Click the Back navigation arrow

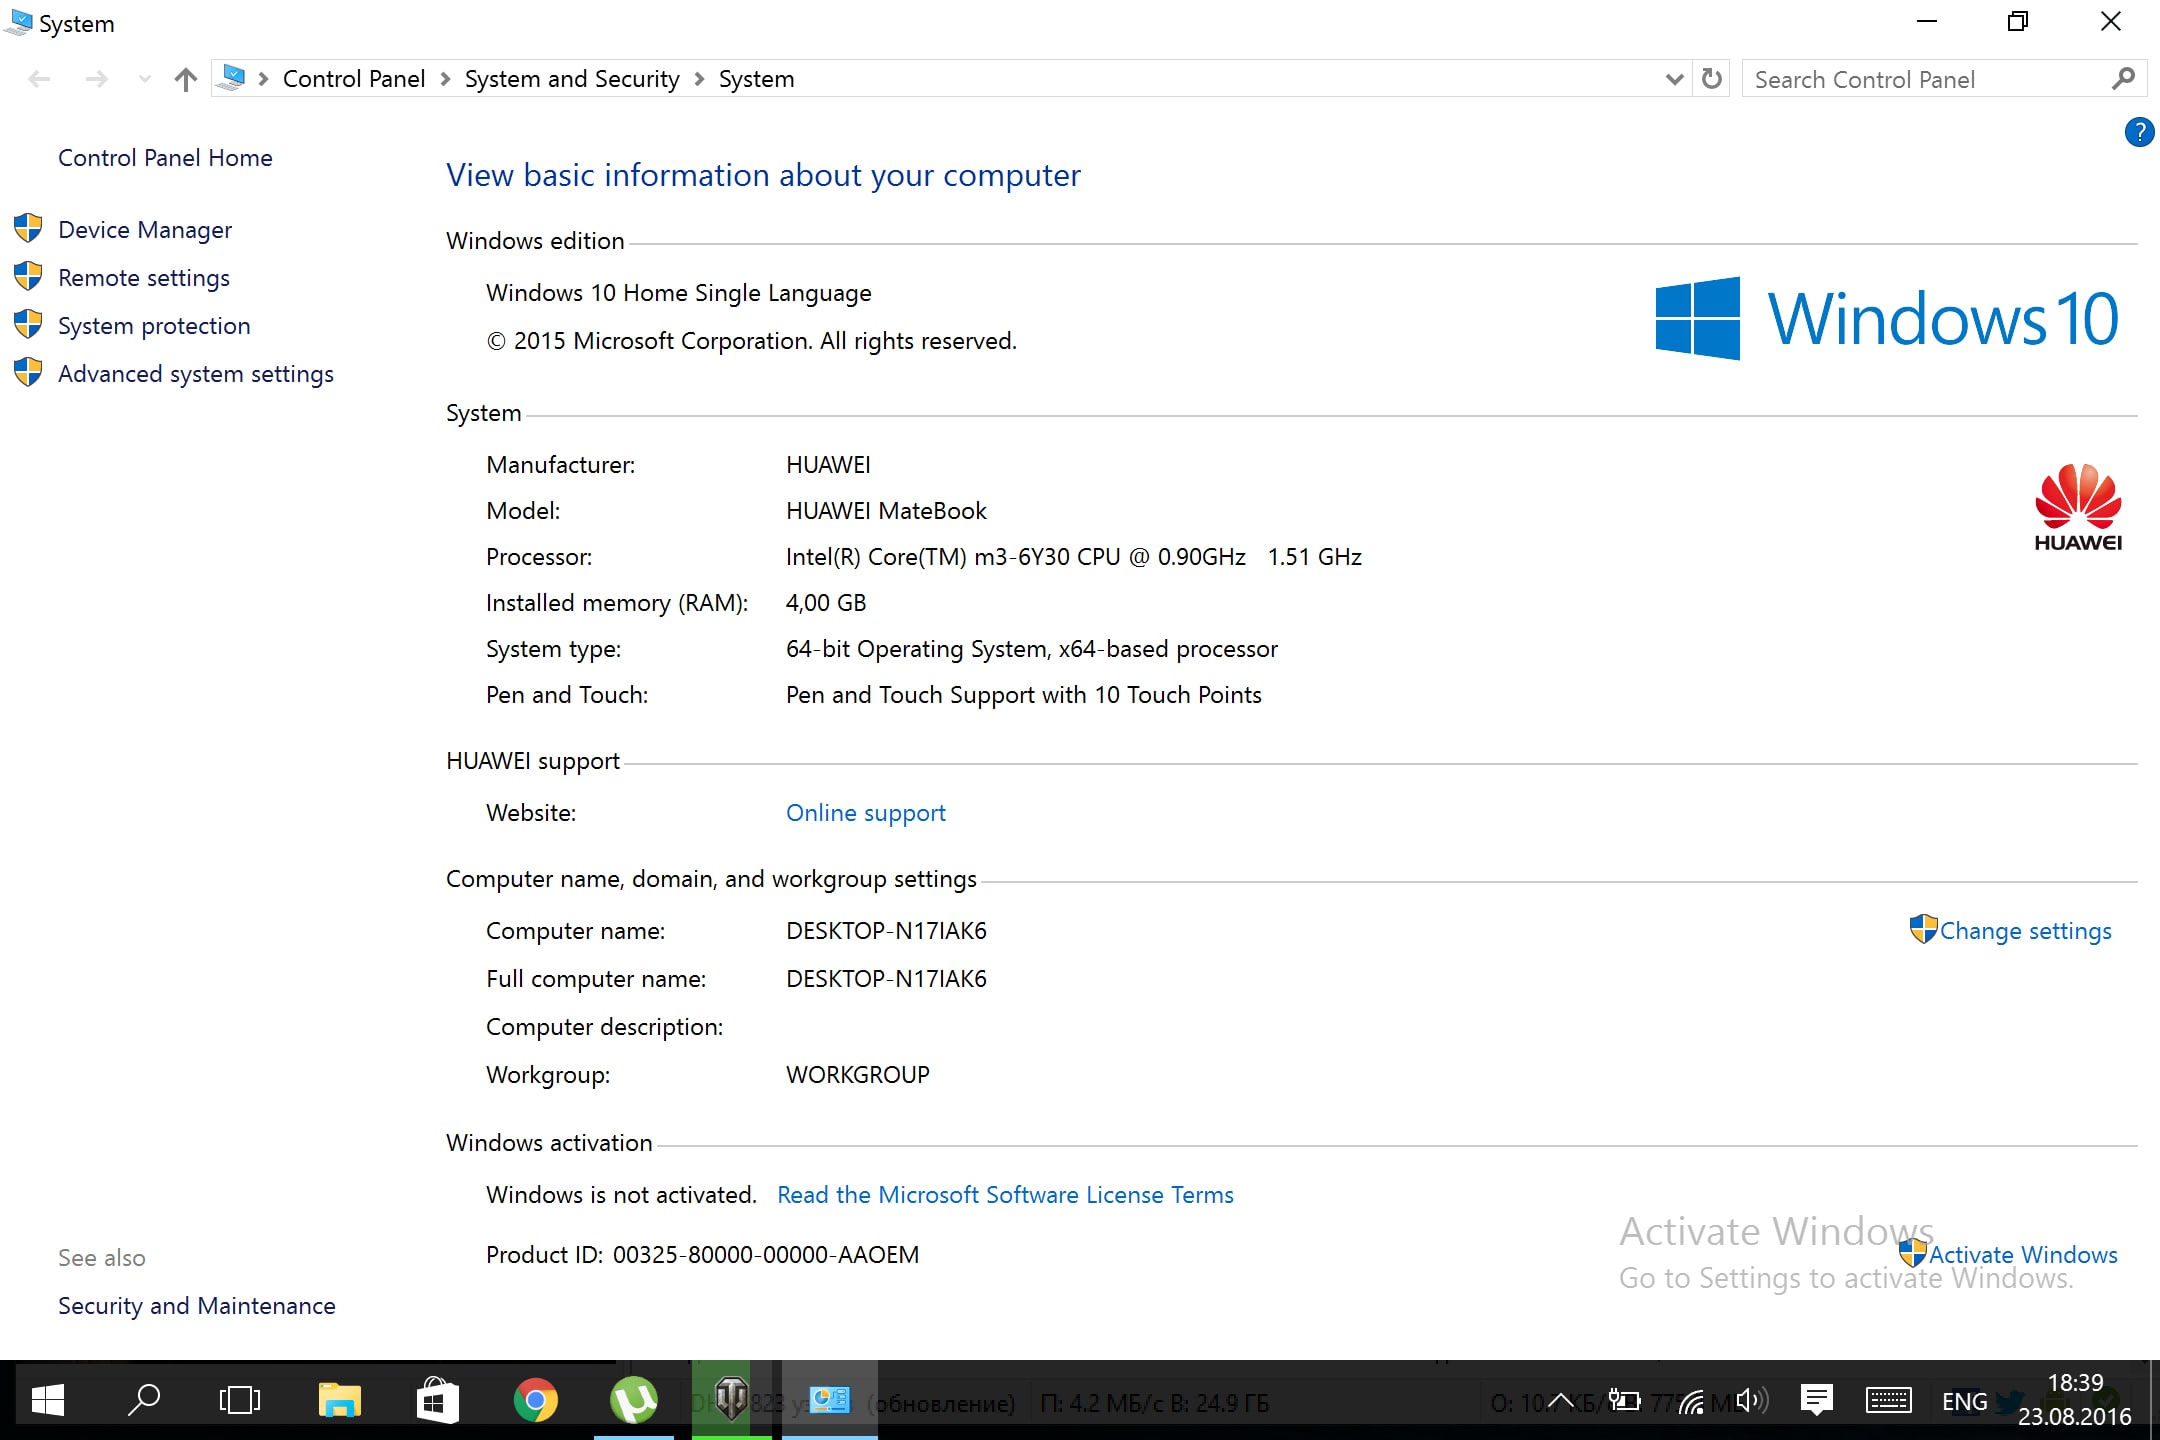point(39,79)
